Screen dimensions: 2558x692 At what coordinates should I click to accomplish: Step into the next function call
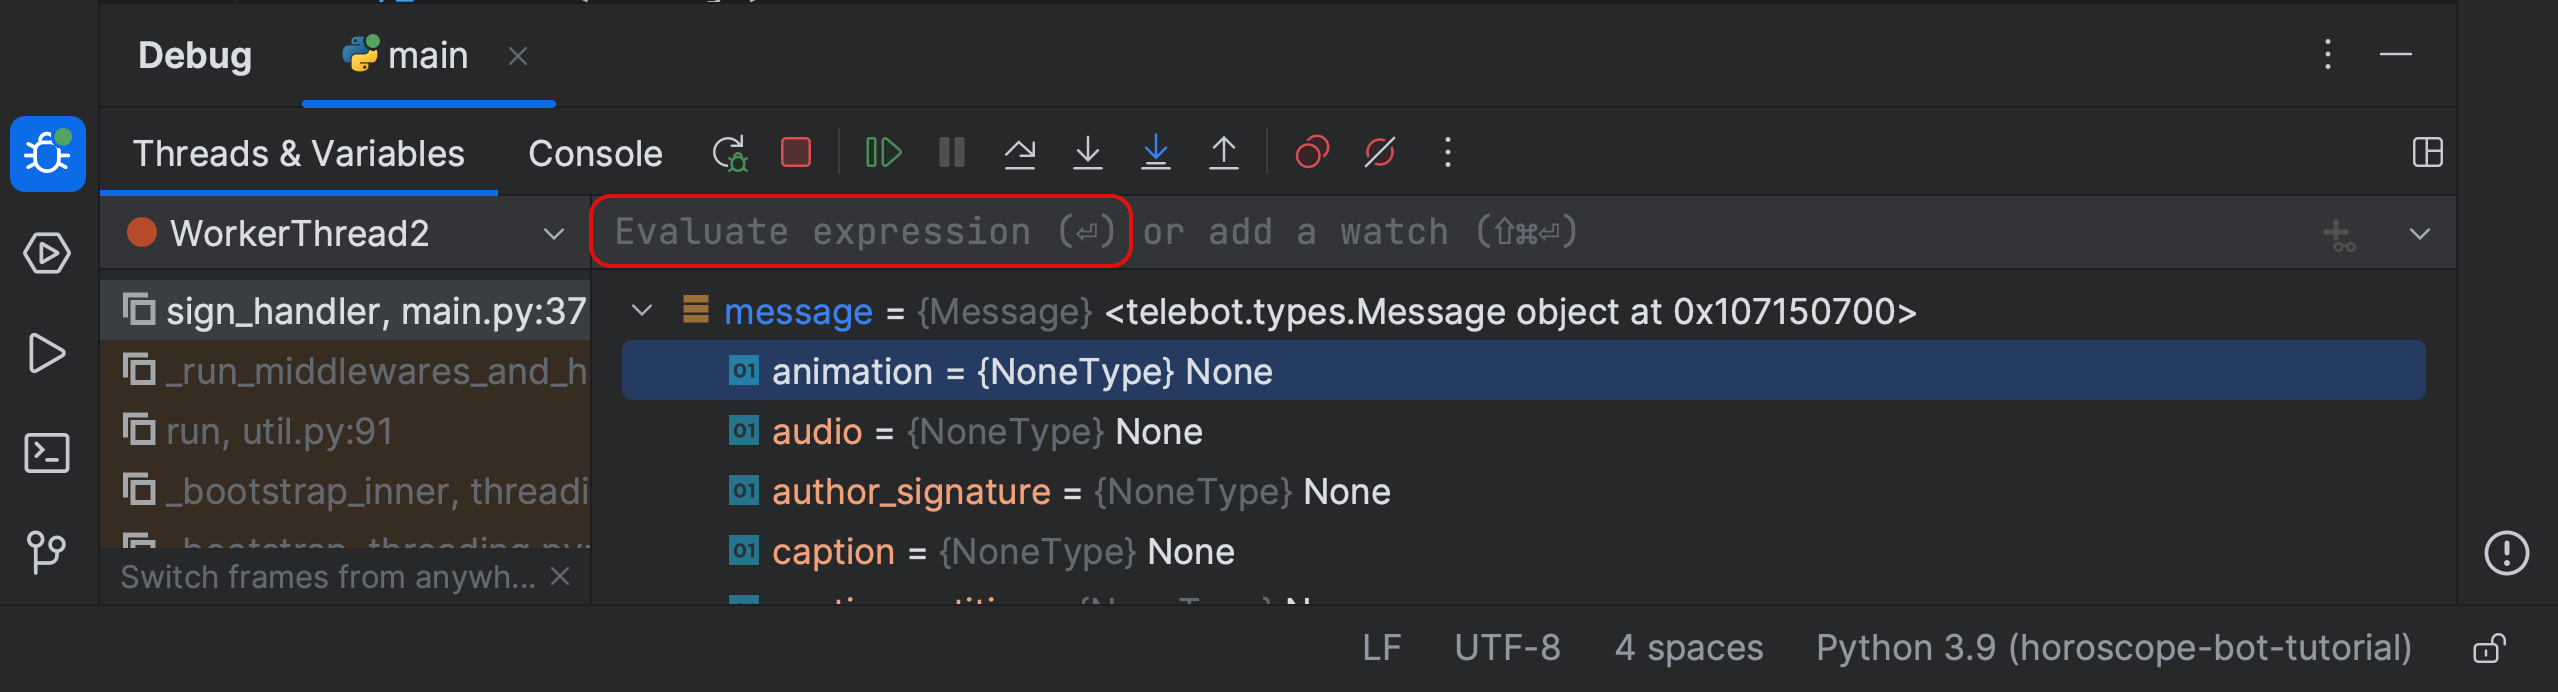[x=1088, y=153]
